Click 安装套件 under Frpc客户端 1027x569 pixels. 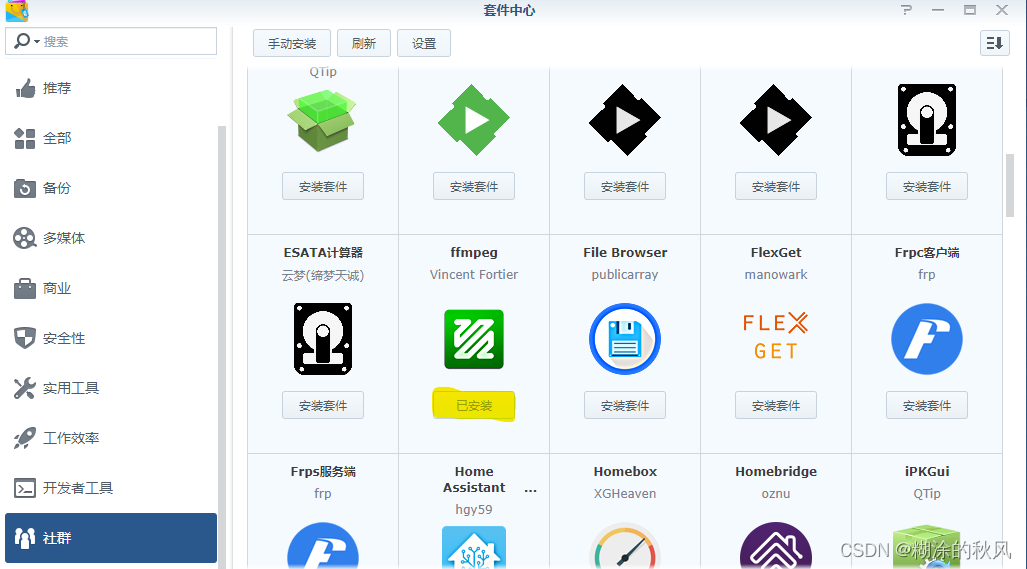click(927, 405)
